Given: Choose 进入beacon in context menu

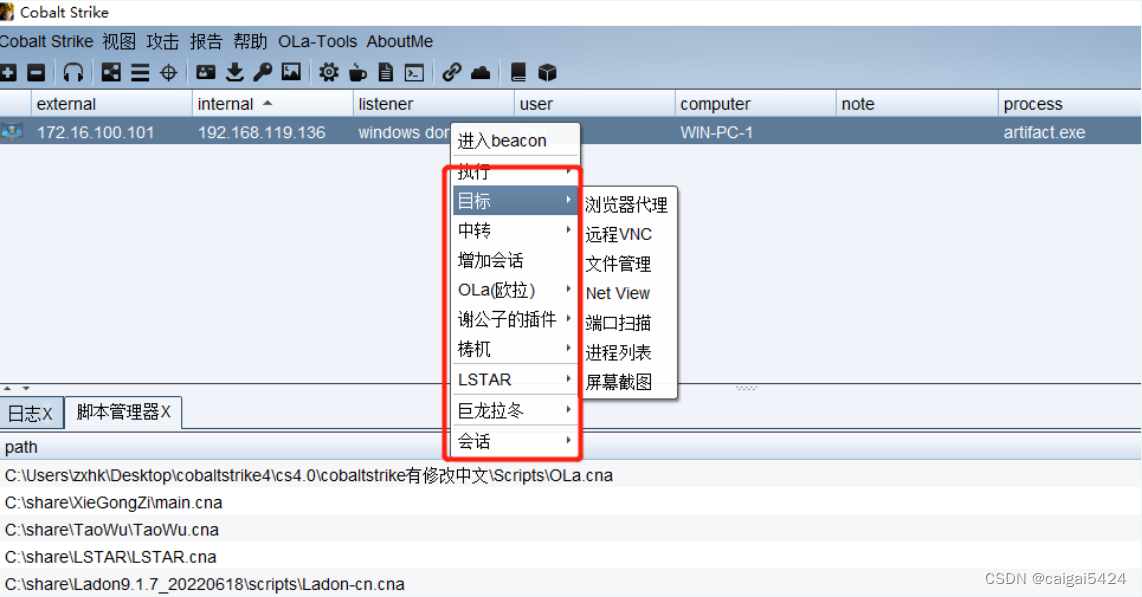Looking at the screenshot, I should 516,141.
